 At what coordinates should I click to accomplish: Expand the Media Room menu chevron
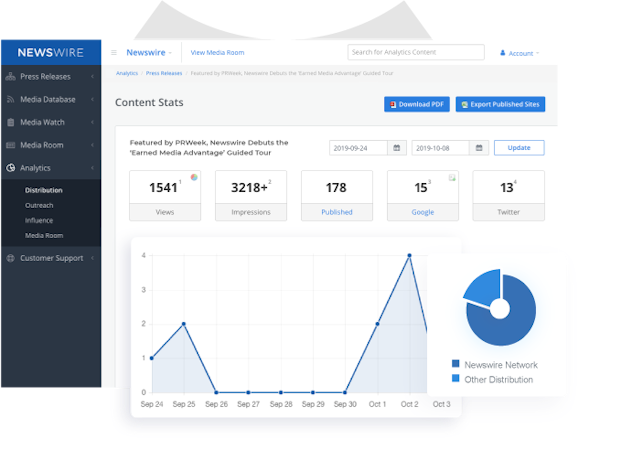92,145
